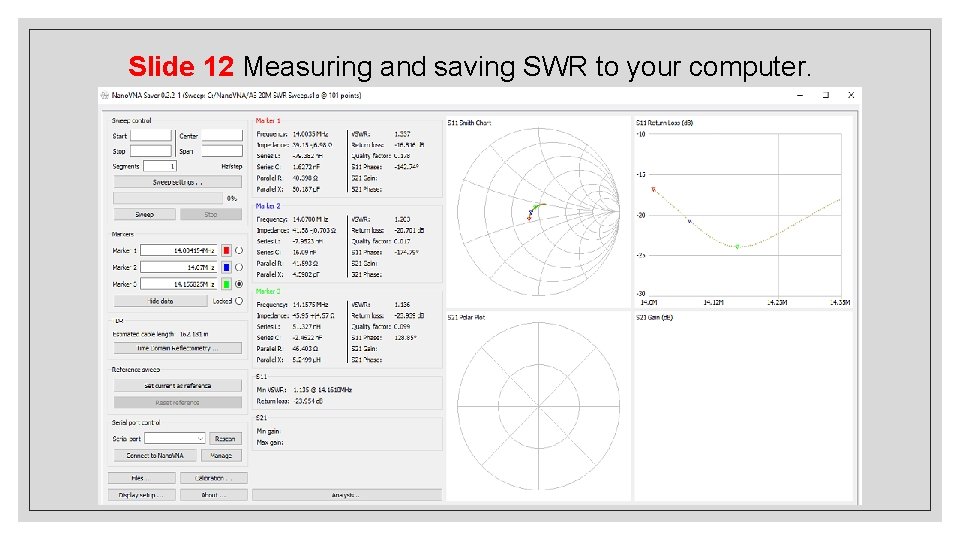
Task: Close the NanoVNA Saver window
Action: (x=851, y=96)
